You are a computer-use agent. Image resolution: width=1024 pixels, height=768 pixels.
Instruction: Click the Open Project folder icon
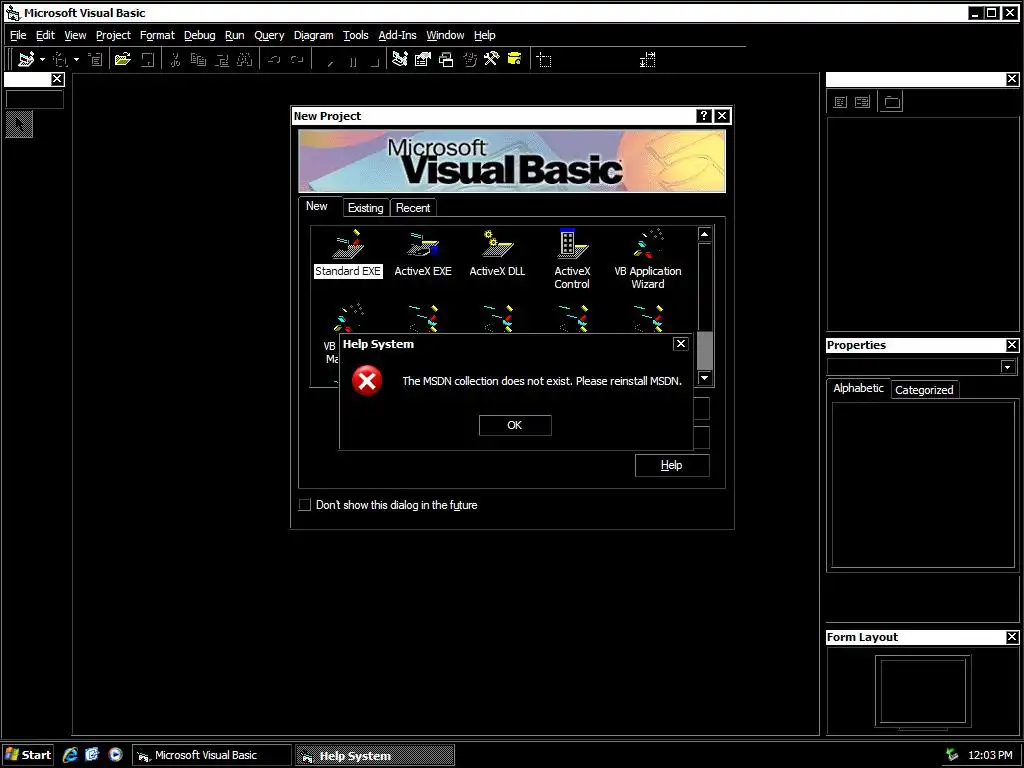point(123,59)
